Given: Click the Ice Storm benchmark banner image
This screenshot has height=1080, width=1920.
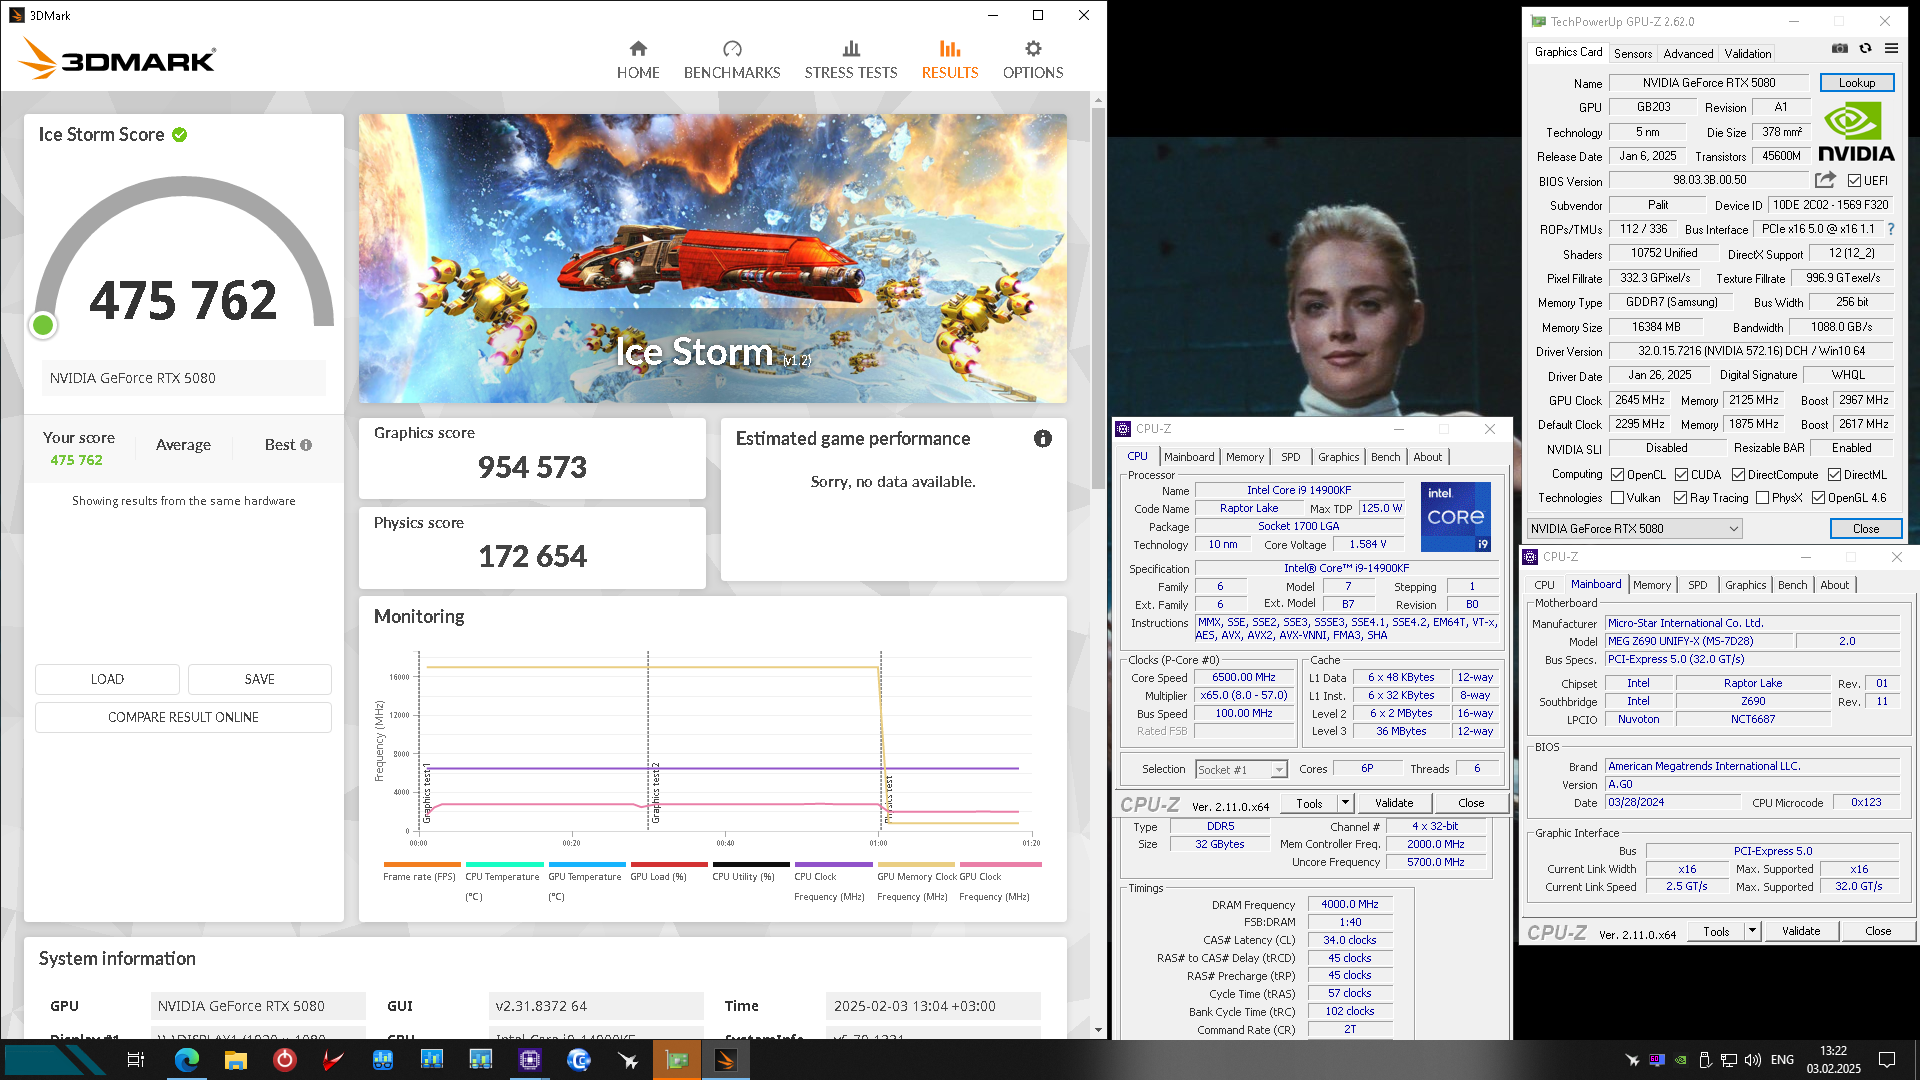Looking at the screenshot, I should tap(712, 258).
